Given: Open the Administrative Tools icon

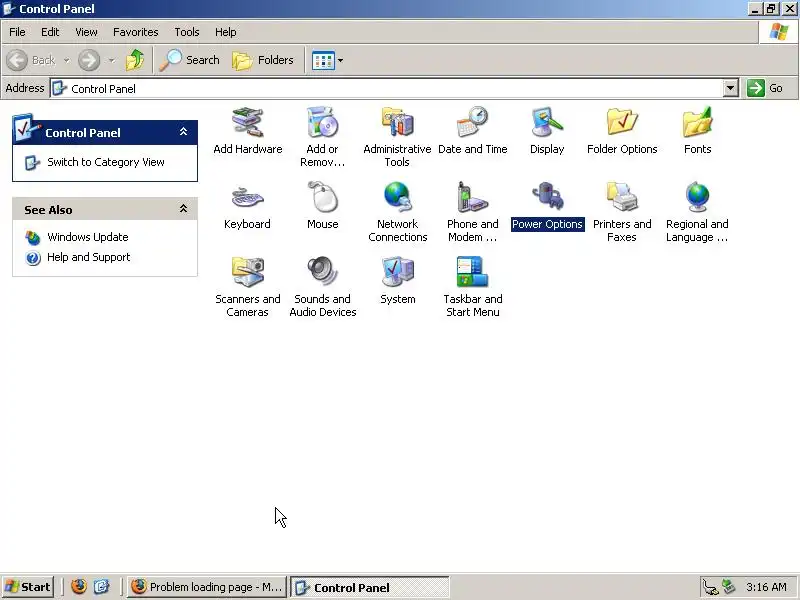Looking at the screenshot, I should (397, 122).
